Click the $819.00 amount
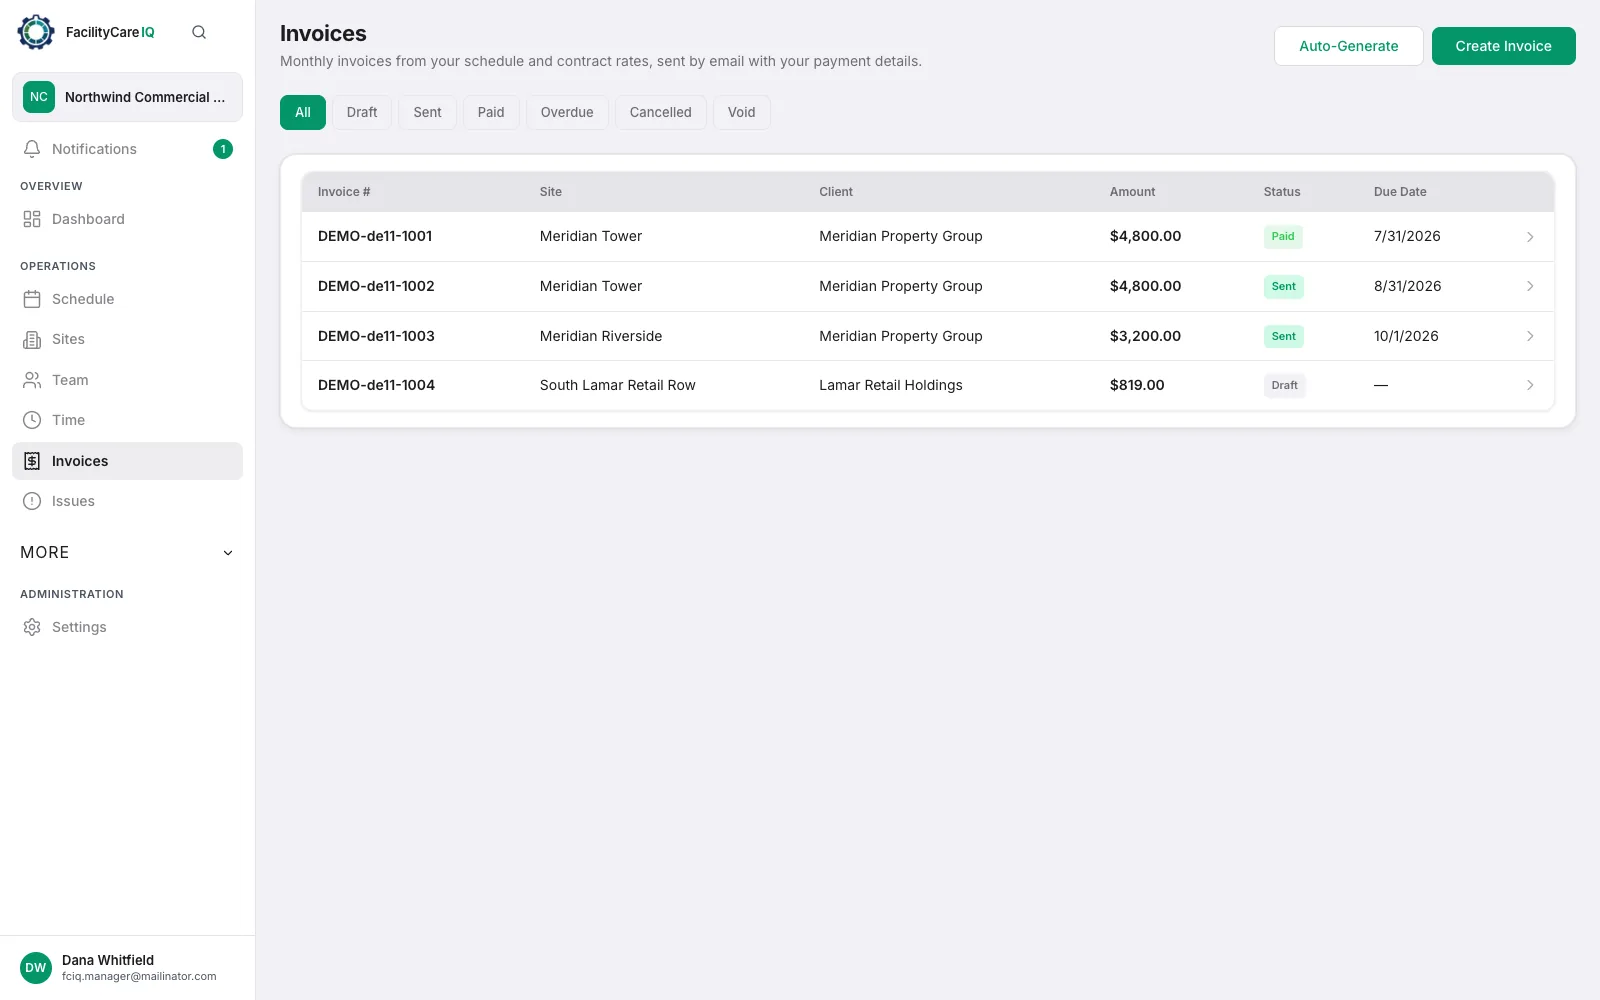The image size is (1600, 1000). click(1137, 385)
